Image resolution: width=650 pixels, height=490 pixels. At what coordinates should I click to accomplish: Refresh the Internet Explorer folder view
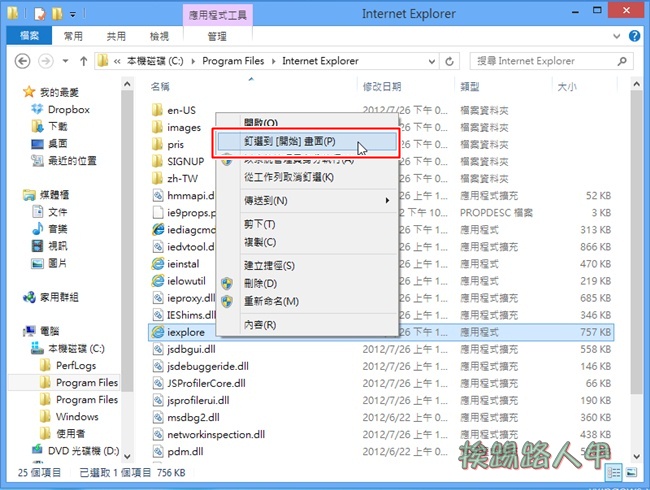point(449,61)
